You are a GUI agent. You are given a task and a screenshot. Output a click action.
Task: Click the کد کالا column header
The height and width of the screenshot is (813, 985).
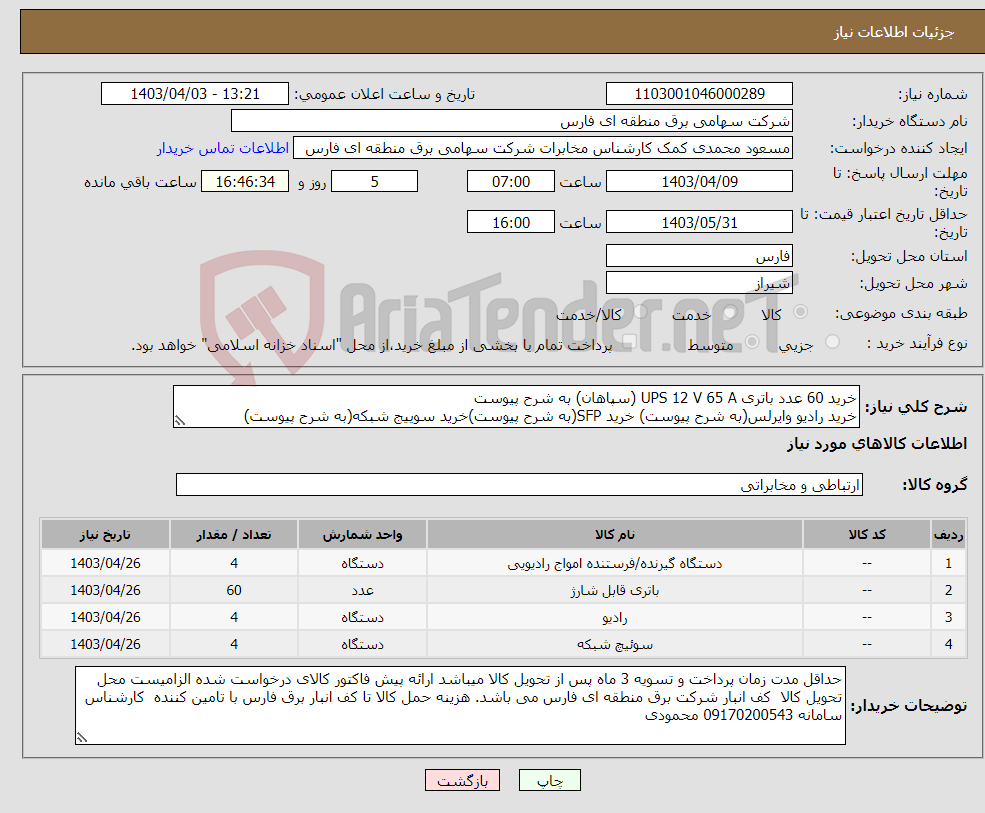coord(866,535)
